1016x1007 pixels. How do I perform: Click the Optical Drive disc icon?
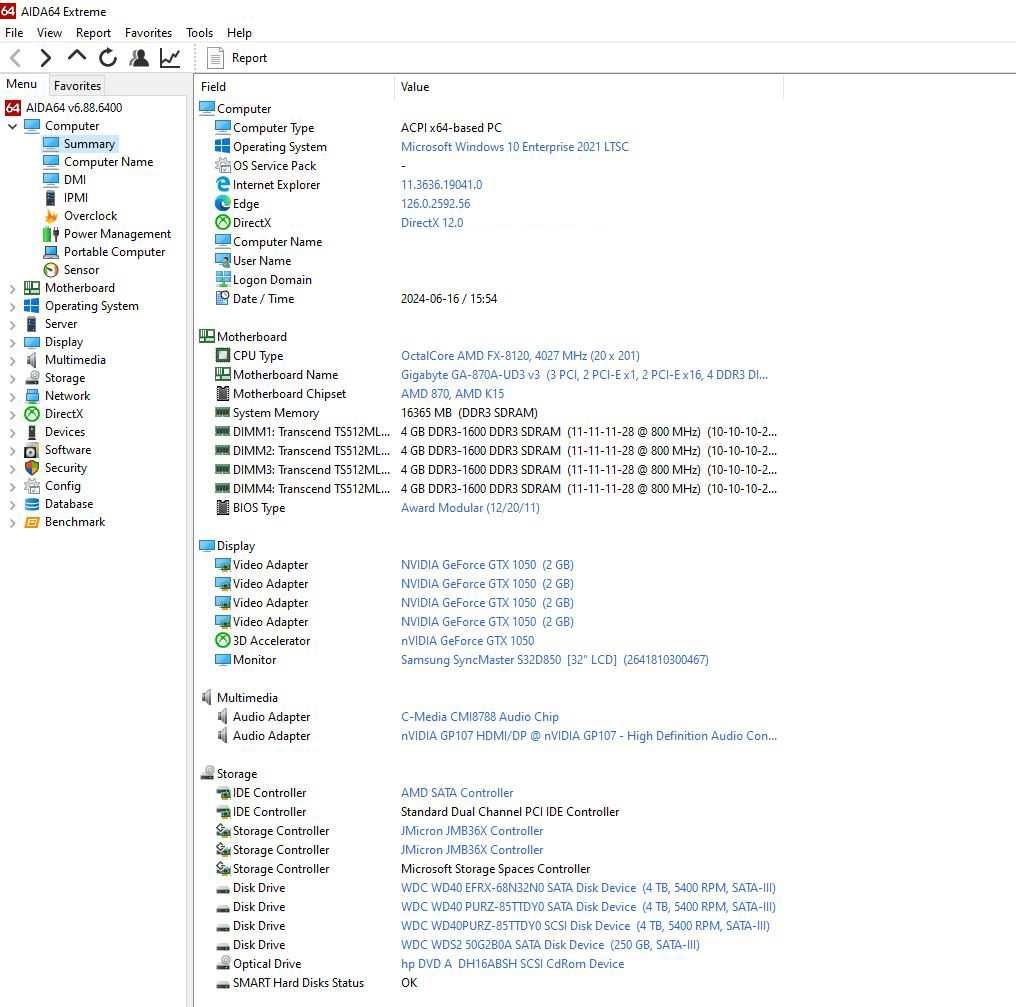[223, 963]
